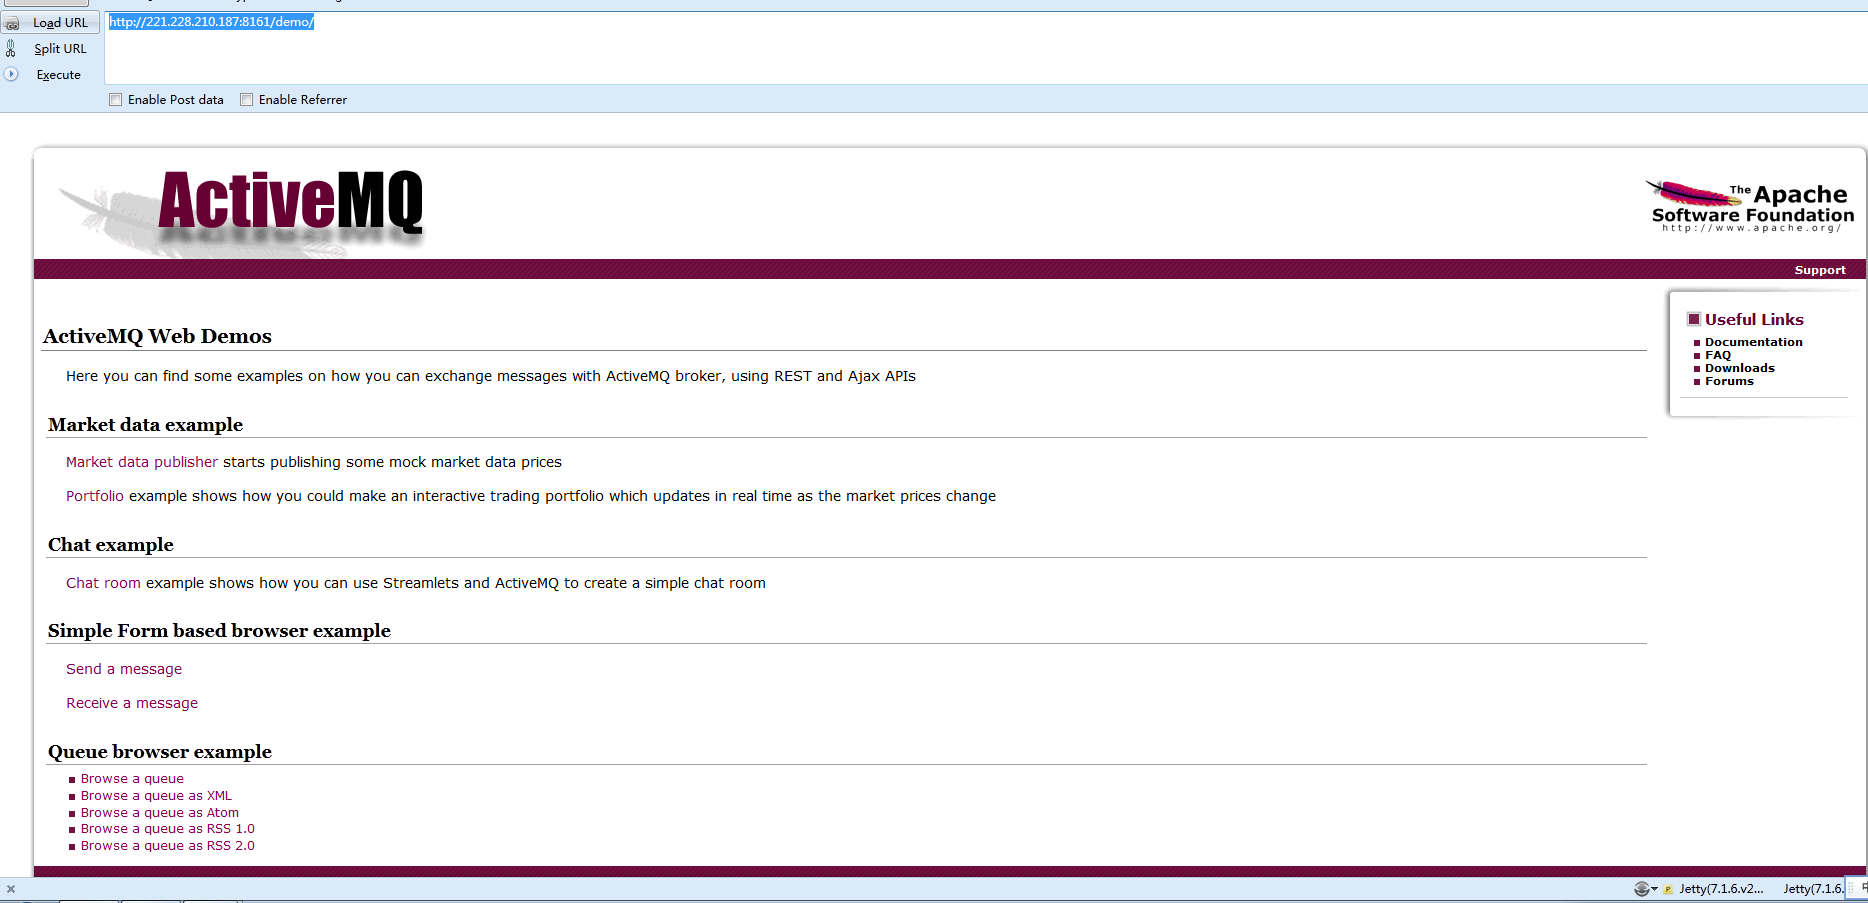The height and width of the screenshot is (903, 1868).
Task: Click the Market data example heading
Action: point(145,425)
